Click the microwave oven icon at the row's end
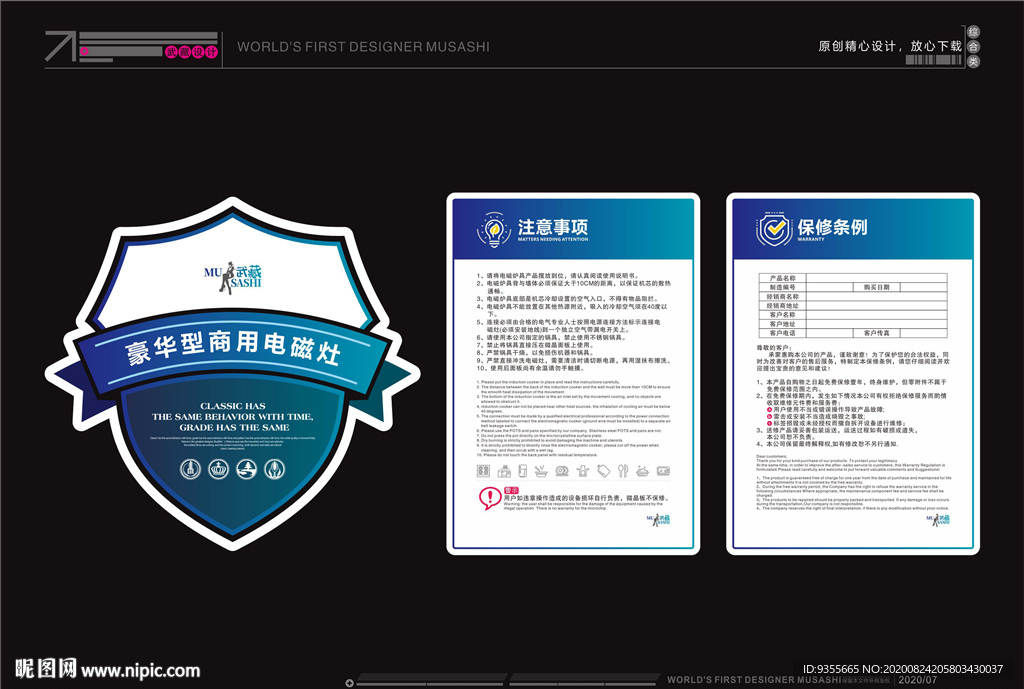 tap(664, 470)
